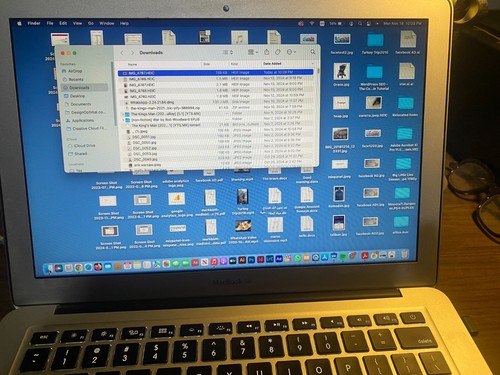Launch Adobe Illustrator from the Dock
The width and height of the screenshot is (500, 375).
(x=242, y=260)
